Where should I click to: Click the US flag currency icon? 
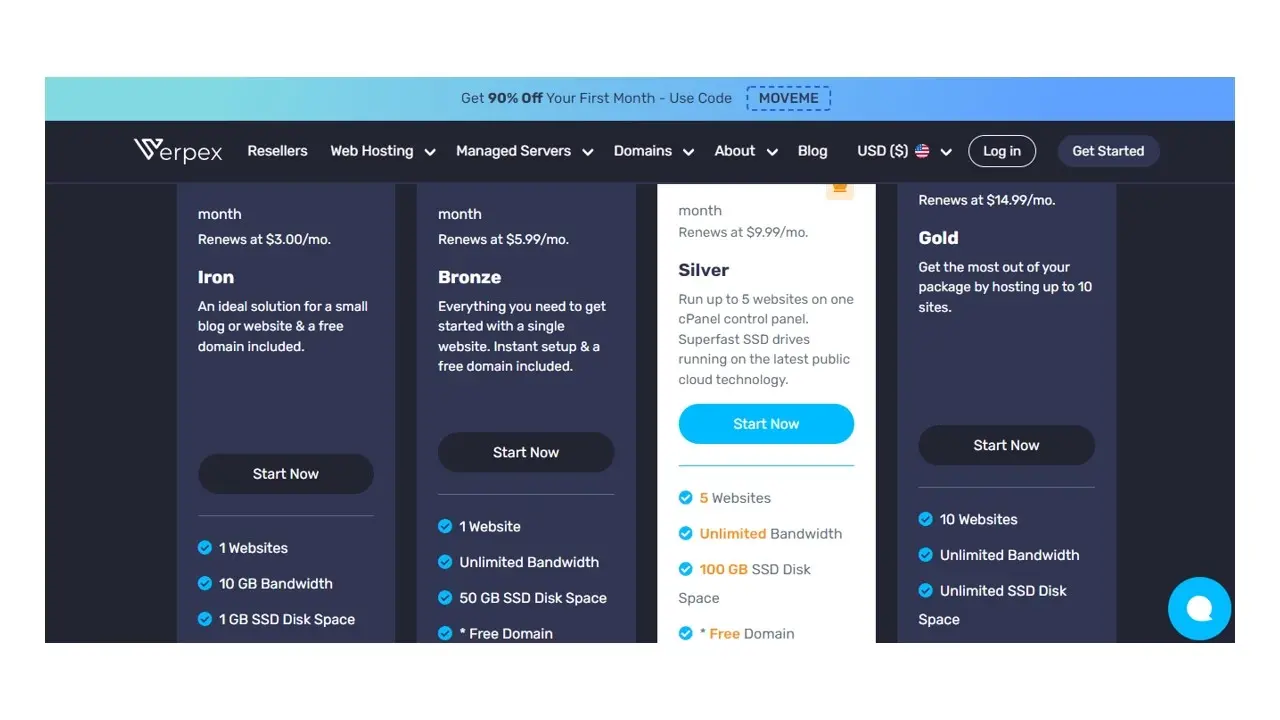(x=922, y=151)
